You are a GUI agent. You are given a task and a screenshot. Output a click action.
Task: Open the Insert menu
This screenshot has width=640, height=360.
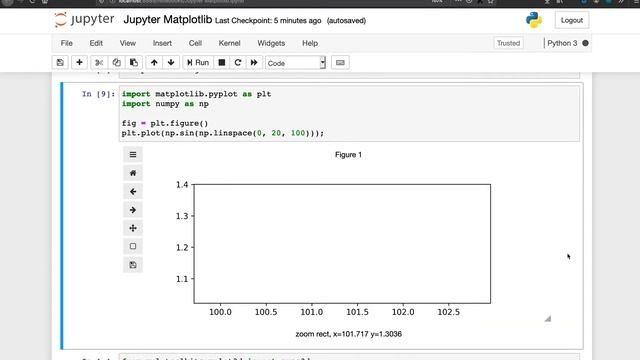162,43
